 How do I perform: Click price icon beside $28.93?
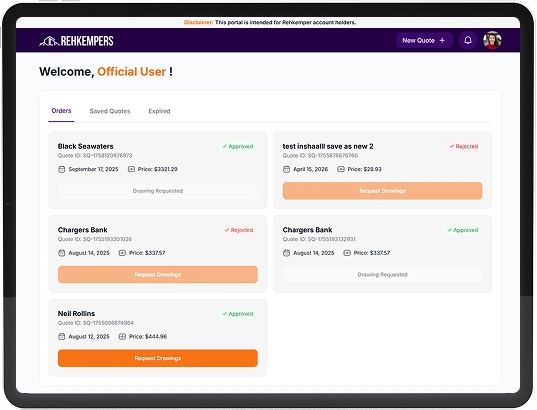pyautogui.click(x=341, y=169)
